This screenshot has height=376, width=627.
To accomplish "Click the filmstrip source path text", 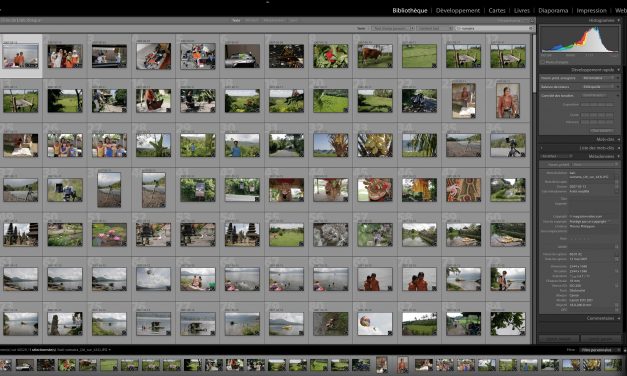I will (x=55, y=350).
